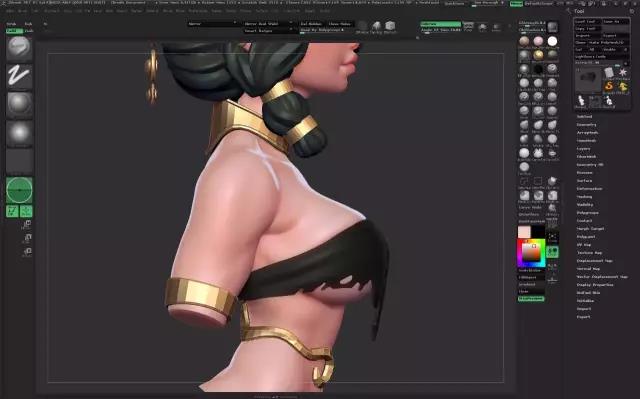Select the orange S SimpleBrush tool
This screenshot has width=640, height=399.
[609, 86]
